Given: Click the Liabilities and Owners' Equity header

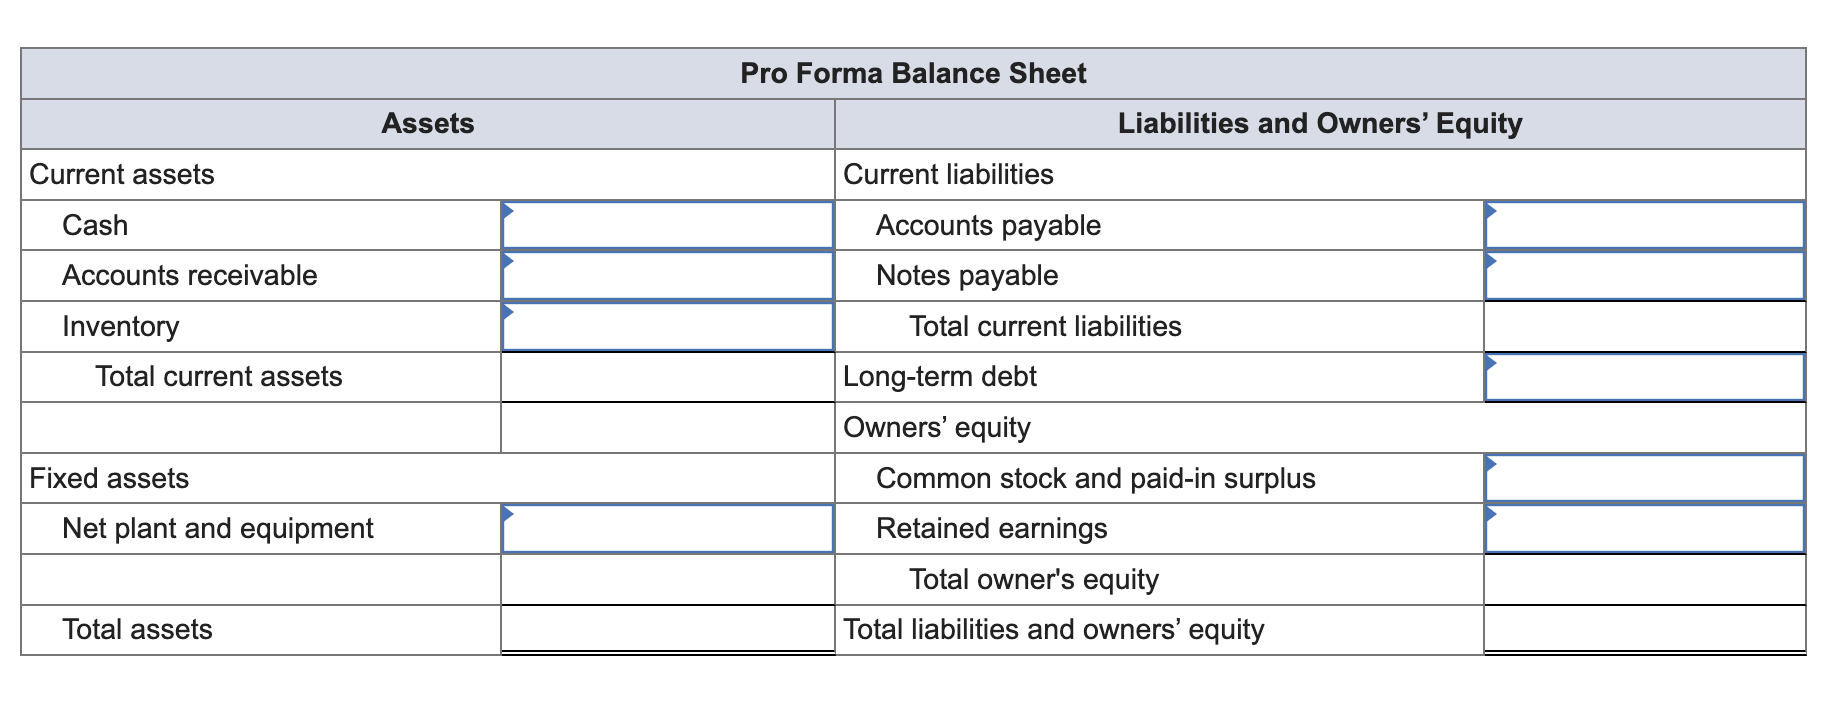Looking at the screenshot, I should [1320, 124].
